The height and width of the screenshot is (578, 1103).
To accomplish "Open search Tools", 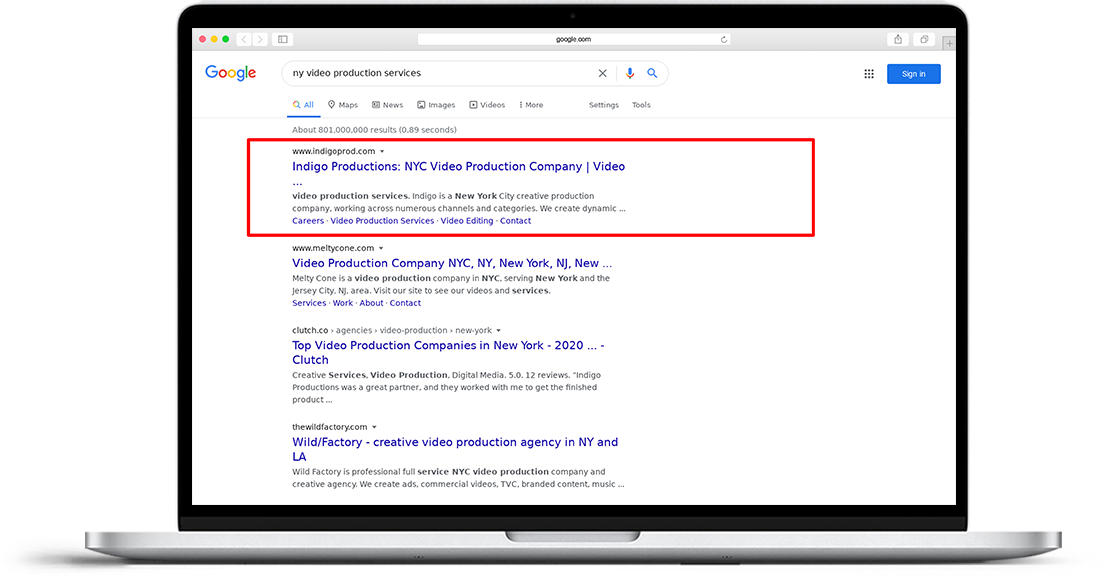I will pyautogui.click(x=641, y=105).
